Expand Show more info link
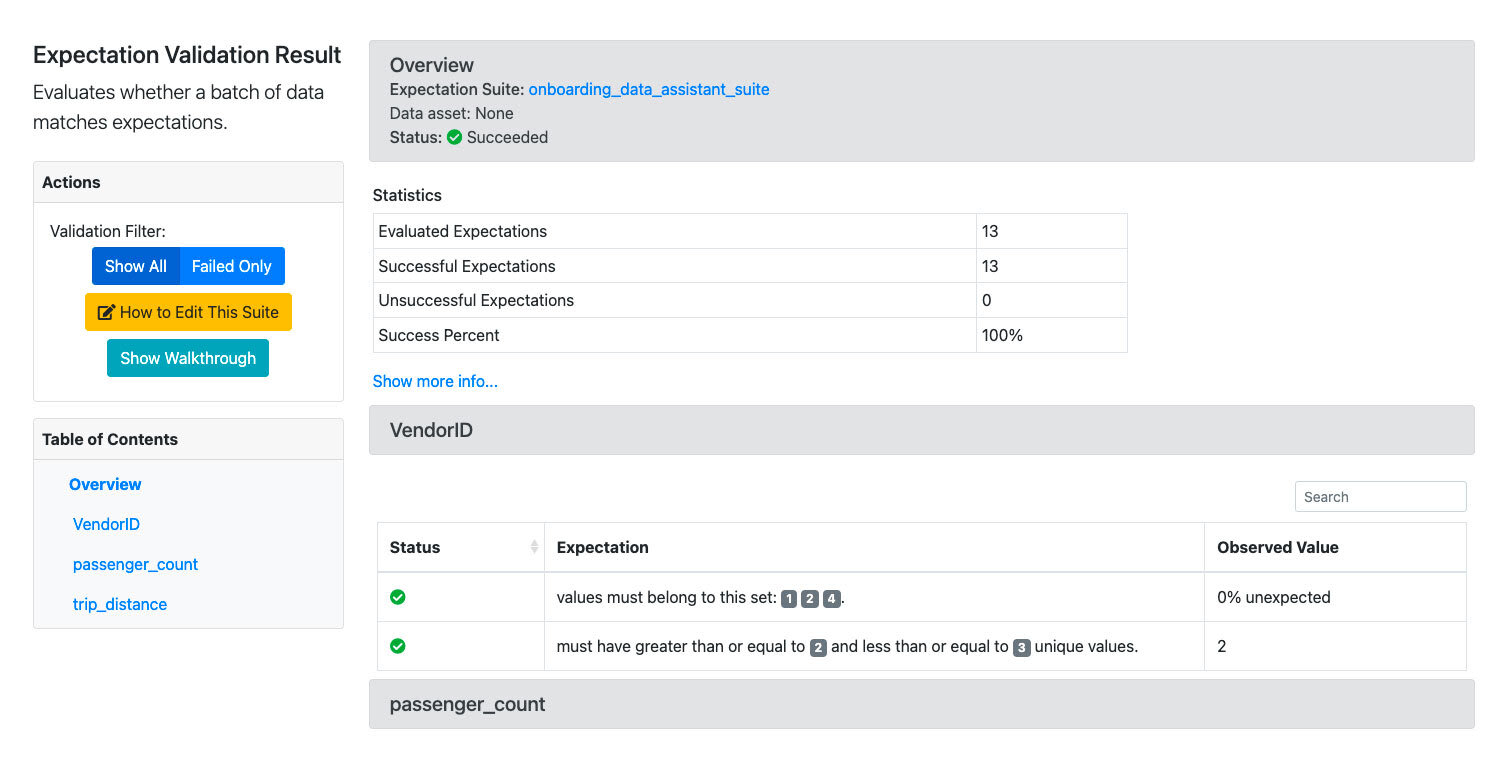 tap(435, 381)
